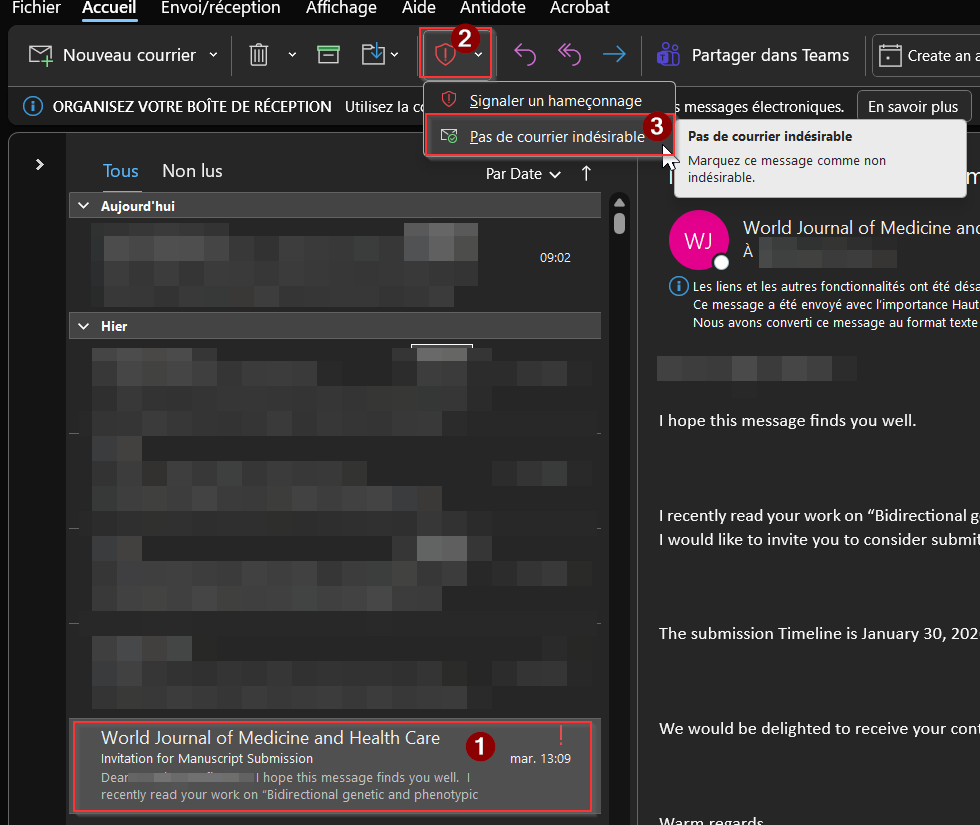Click the report junk shield icon
Image resolution: width=980 pixels, height=825 pixels.
(445, 55)
